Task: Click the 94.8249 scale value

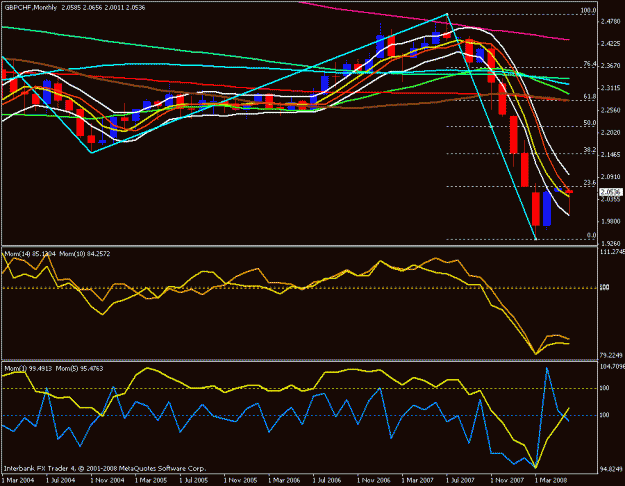Action: 611,469
